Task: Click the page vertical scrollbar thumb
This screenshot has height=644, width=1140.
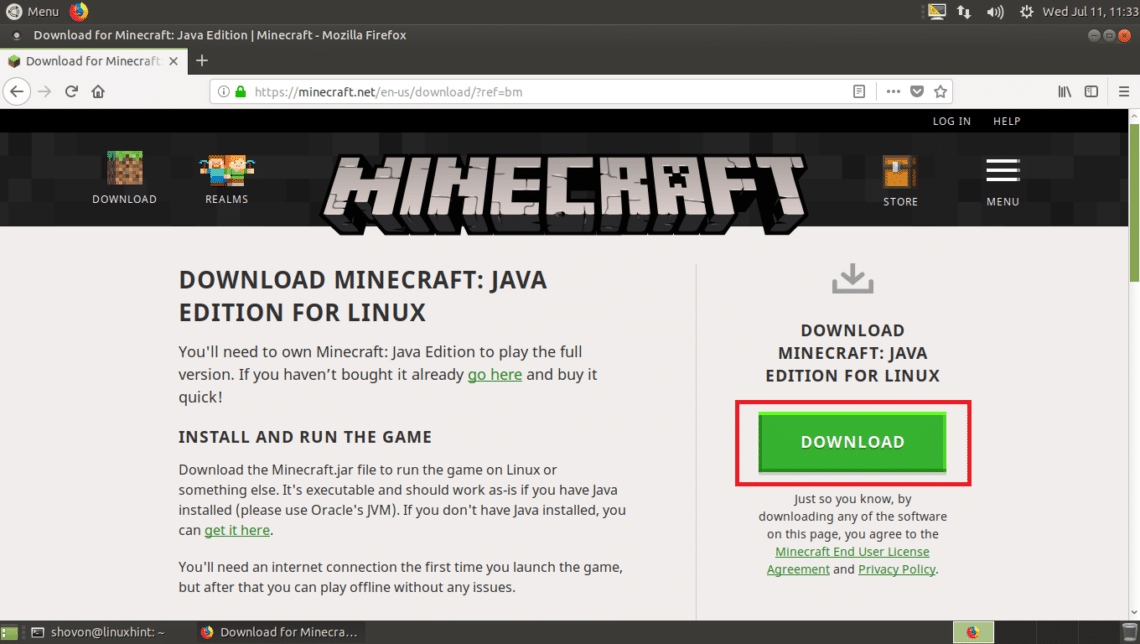Action: (x=1134, y=202)
